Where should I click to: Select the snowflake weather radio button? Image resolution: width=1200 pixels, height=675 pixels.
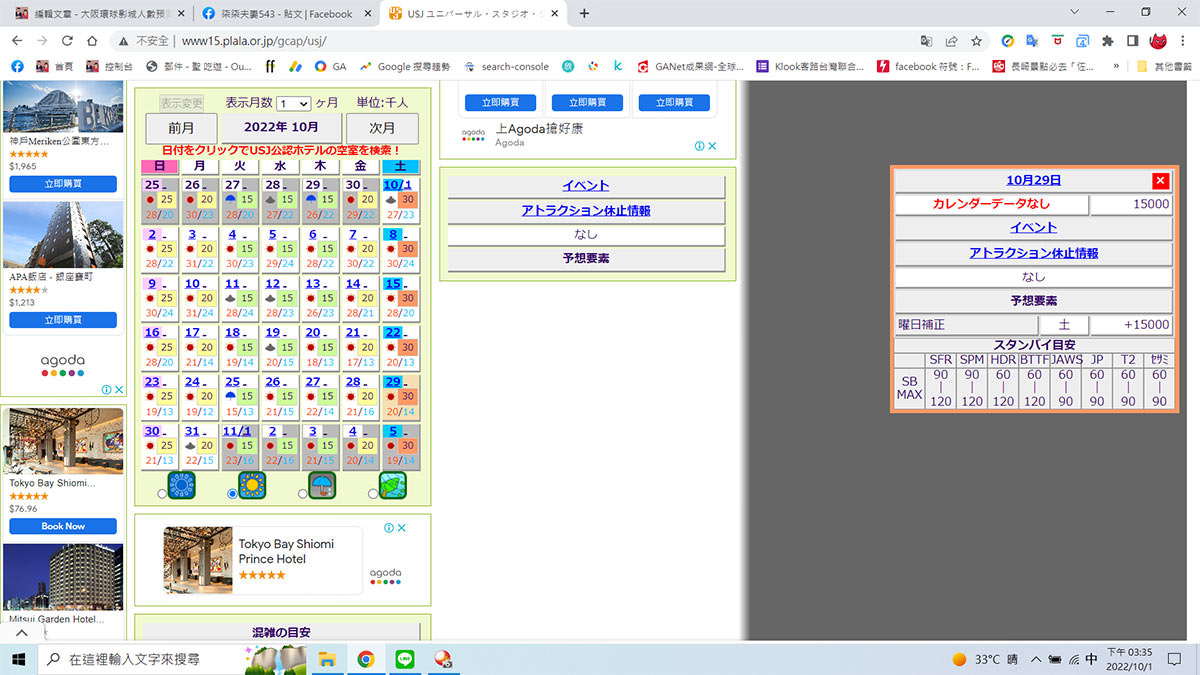(163, 493)
